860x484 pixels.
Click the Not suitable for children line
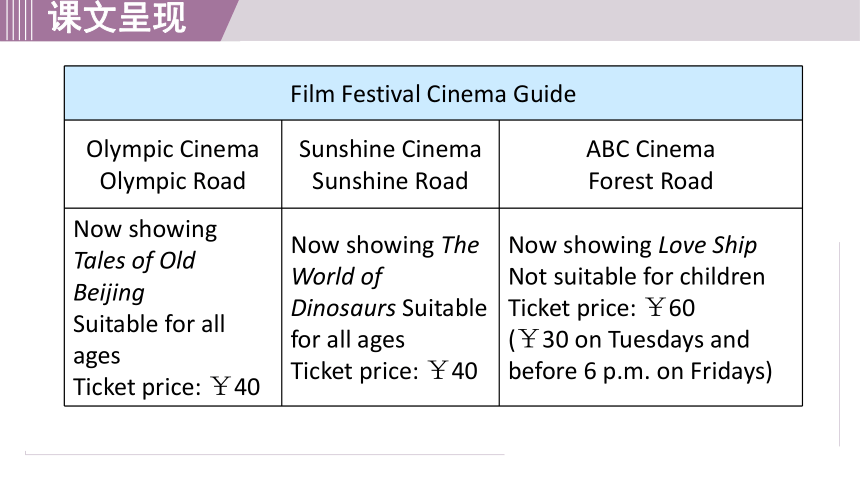(x=637, y=277)
